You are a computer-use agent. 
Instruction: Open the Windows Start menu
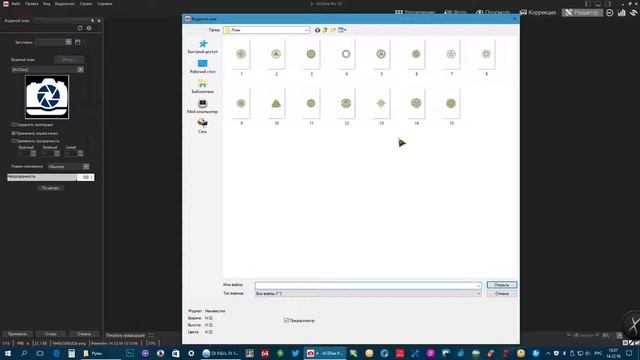pos(8,353)
